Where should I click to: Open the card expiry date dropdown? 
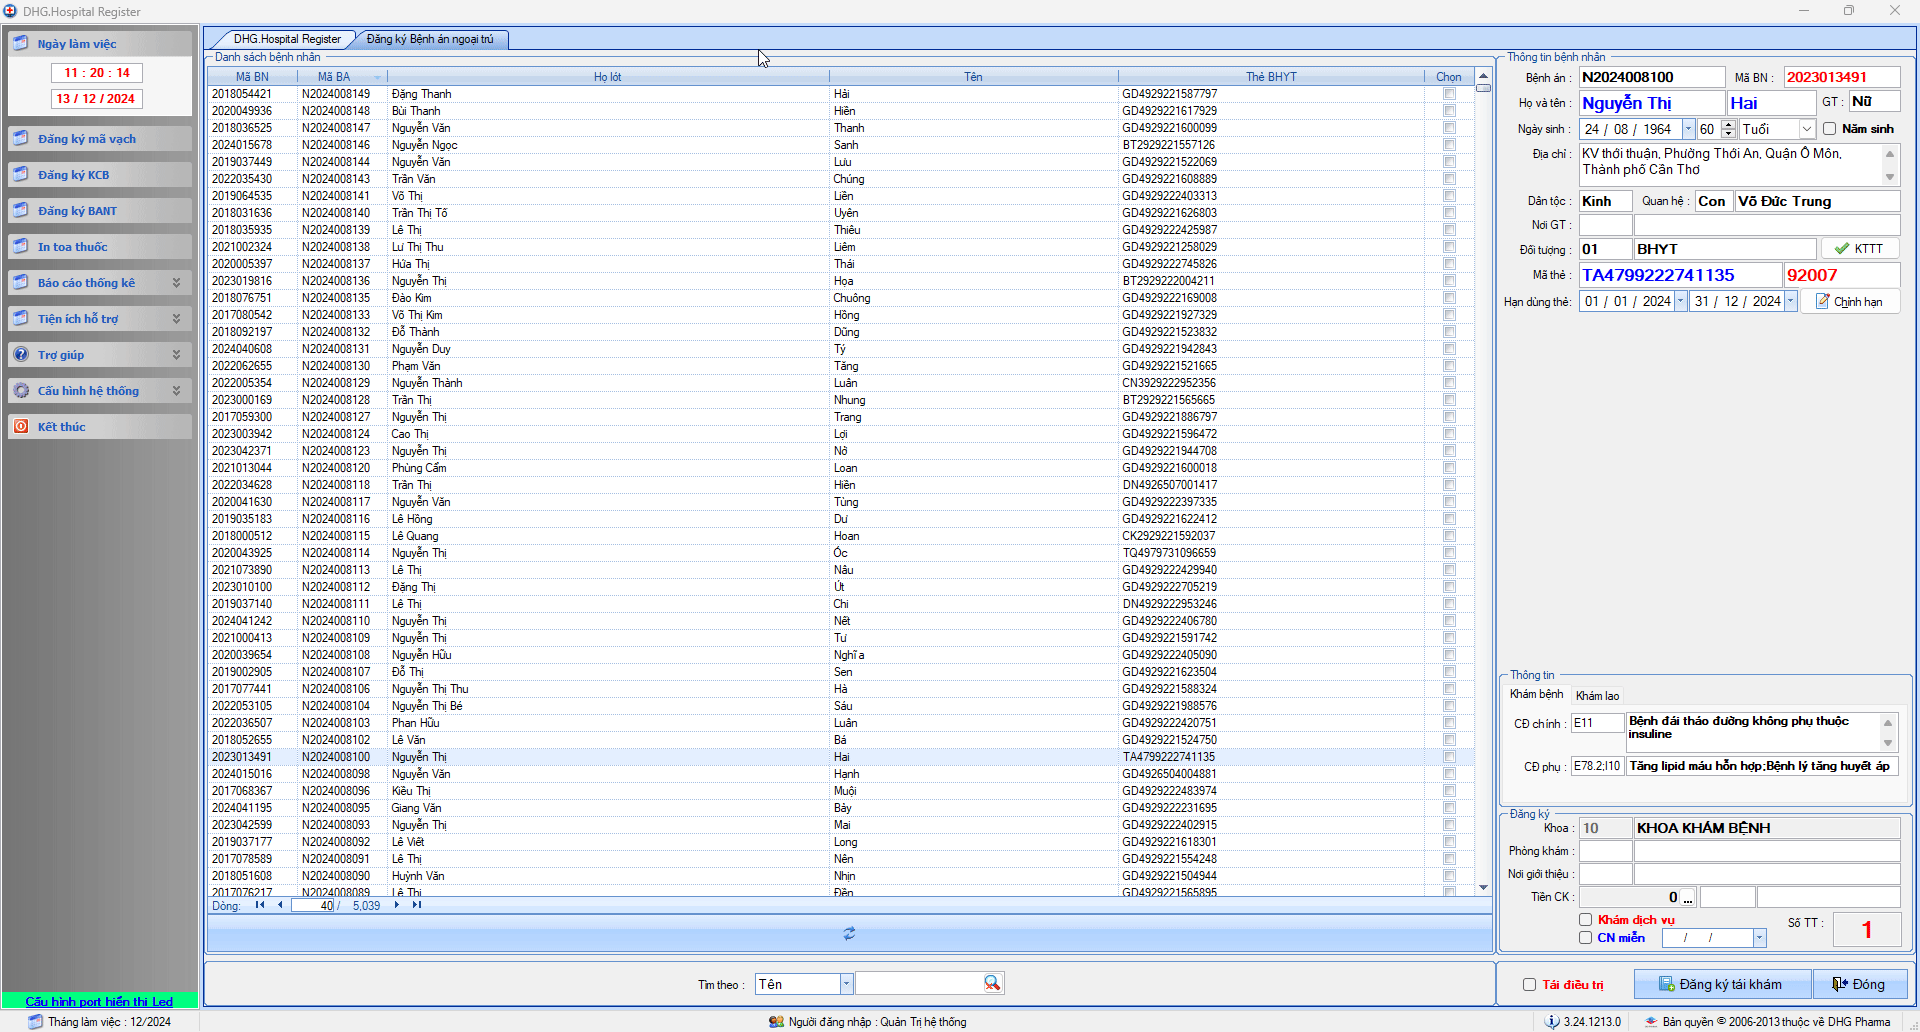1790,301
